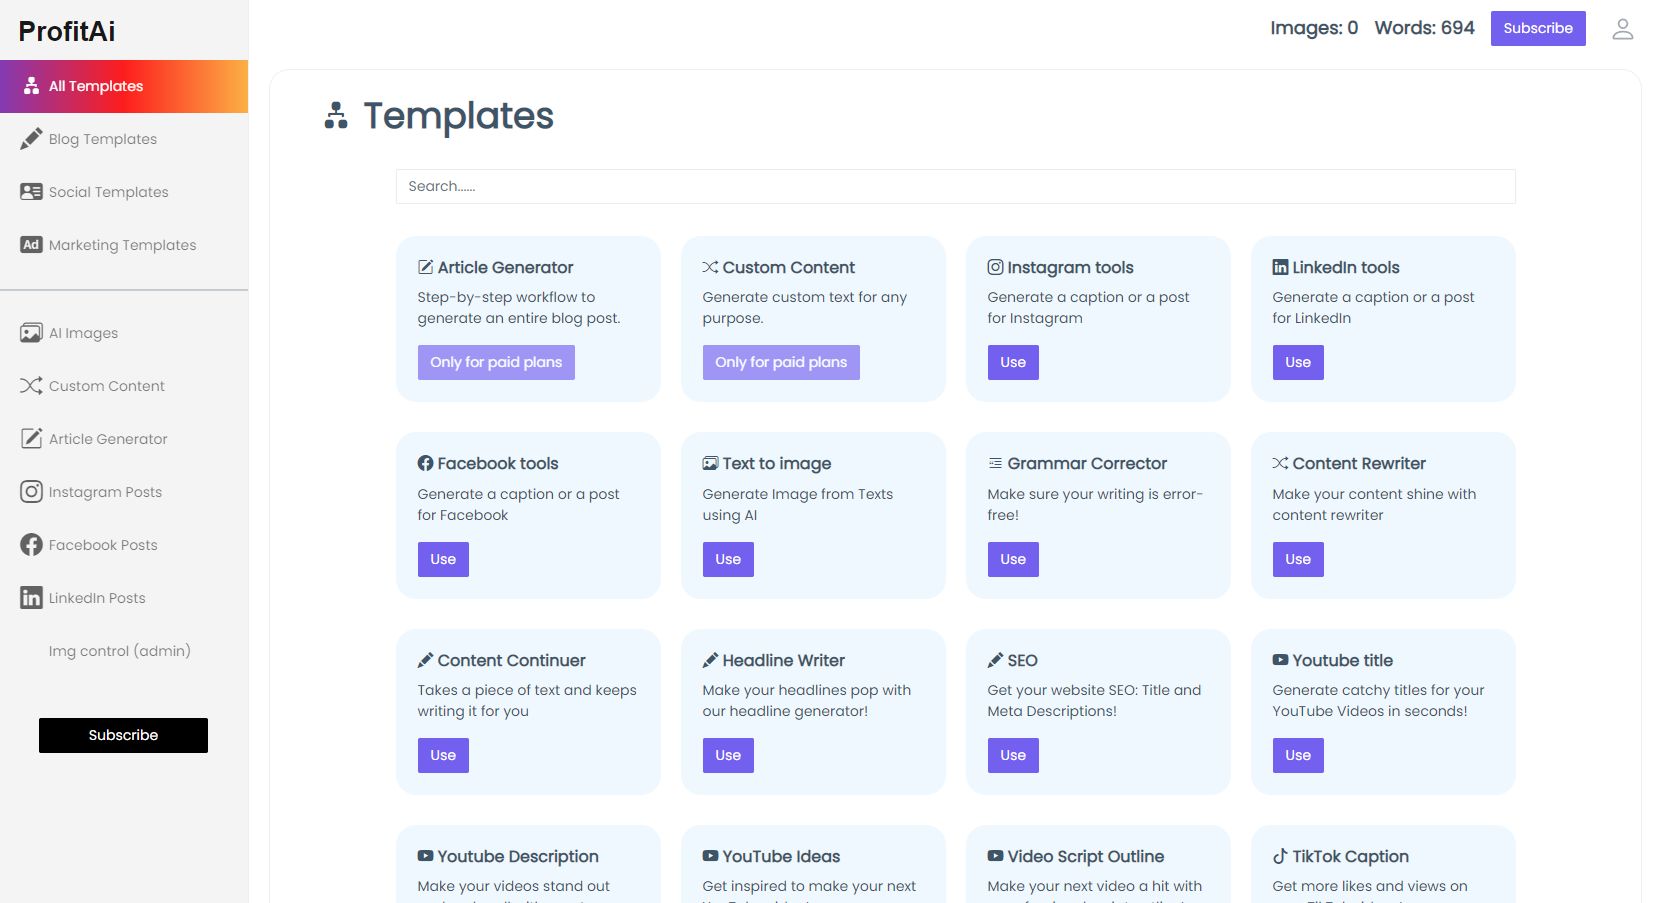Open Marketing Templates menu item
Image resolution: width=1660 pixels, height=903 pixels.
[x=122, y=245]
